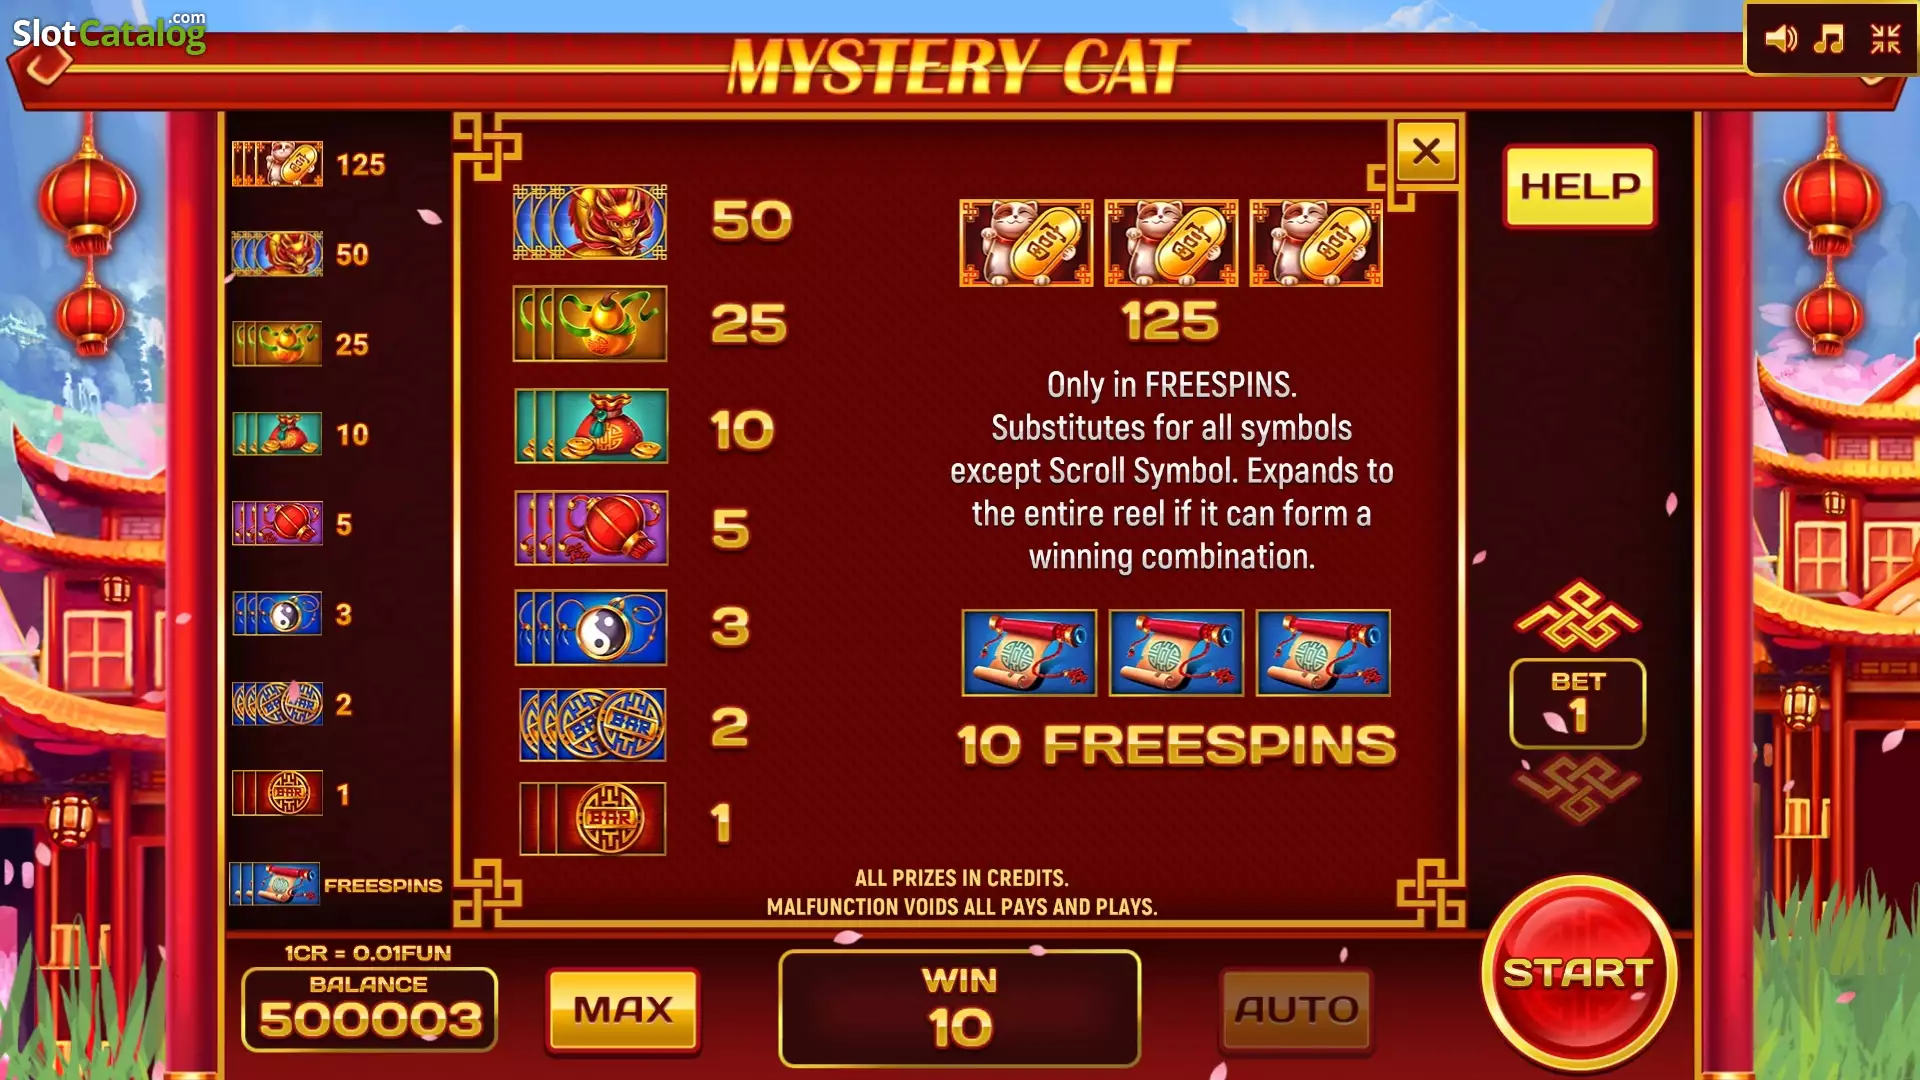Select FREESPINS entry in left paytable sidebar
This screenshot has width=1920, height=1080.
[x=336, y=884]
